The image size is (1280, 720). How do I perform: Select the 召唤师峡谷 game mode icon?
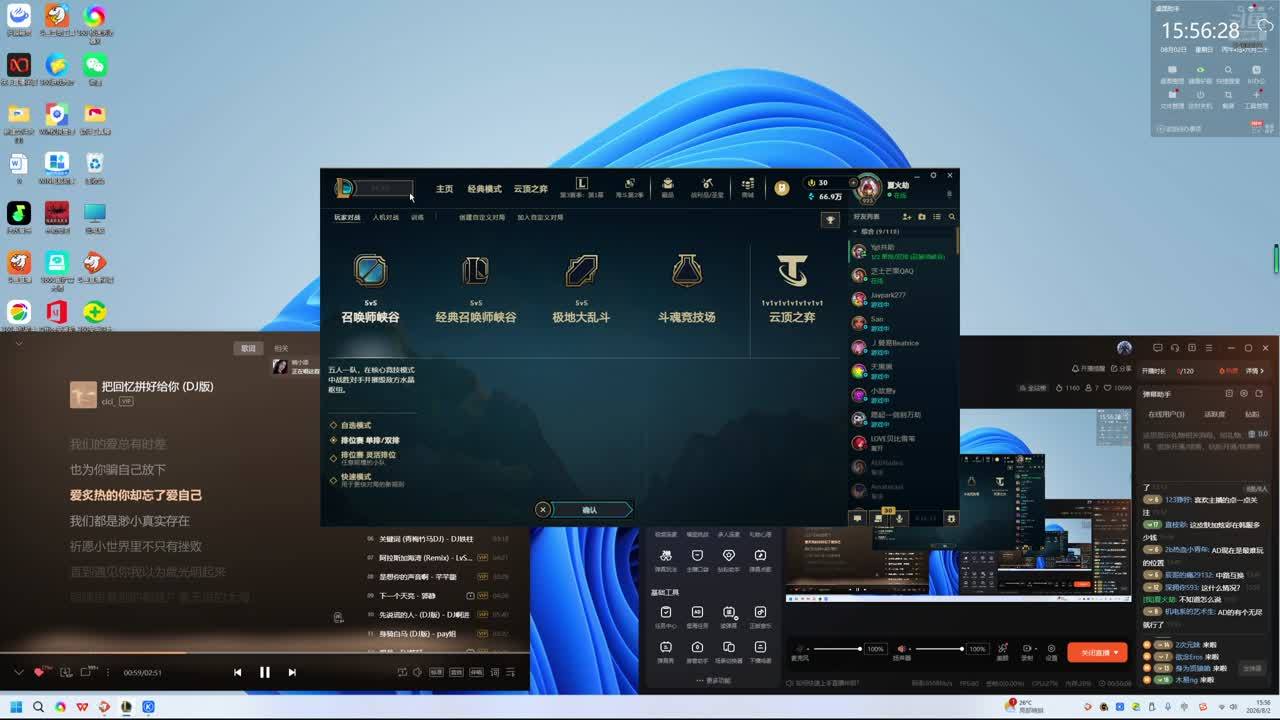[370, 270]
